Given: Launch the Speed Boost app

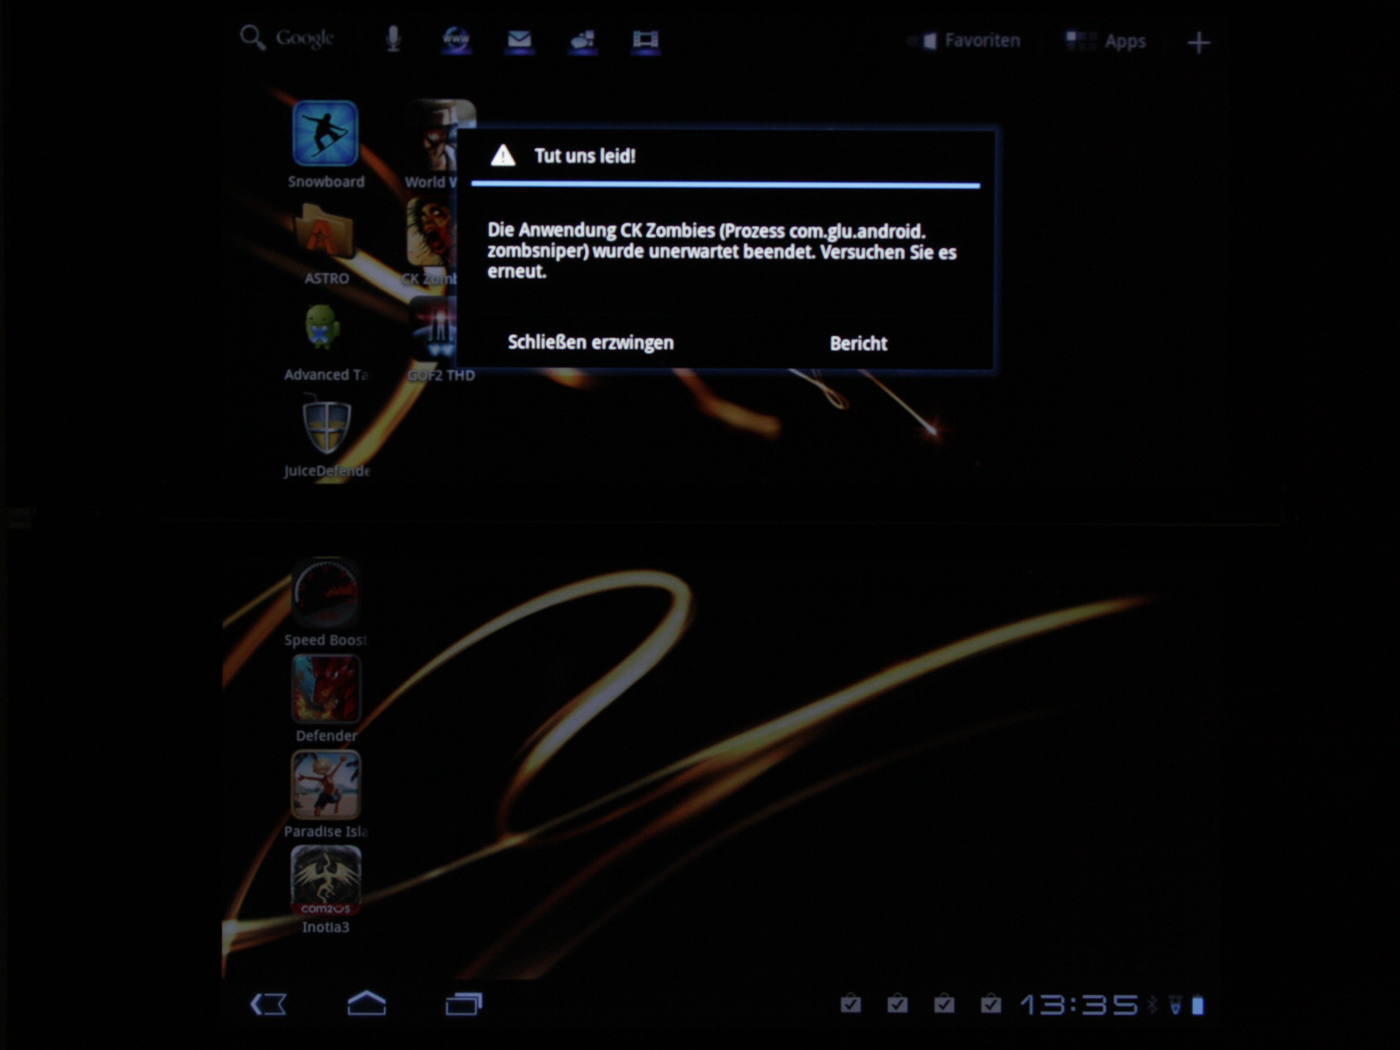Looking at the screenshot, I should 326,602.
